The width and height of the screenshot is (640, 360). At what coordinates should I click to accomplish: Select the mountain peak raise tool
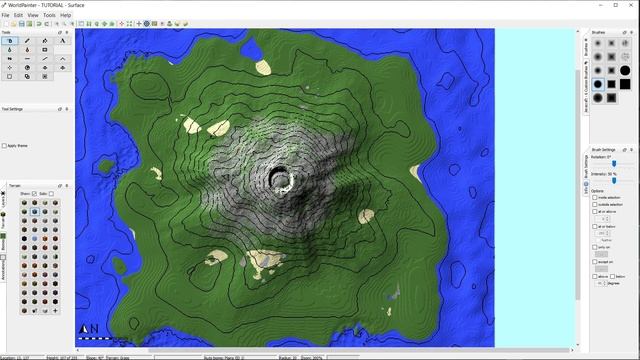[x=62, y=59]
